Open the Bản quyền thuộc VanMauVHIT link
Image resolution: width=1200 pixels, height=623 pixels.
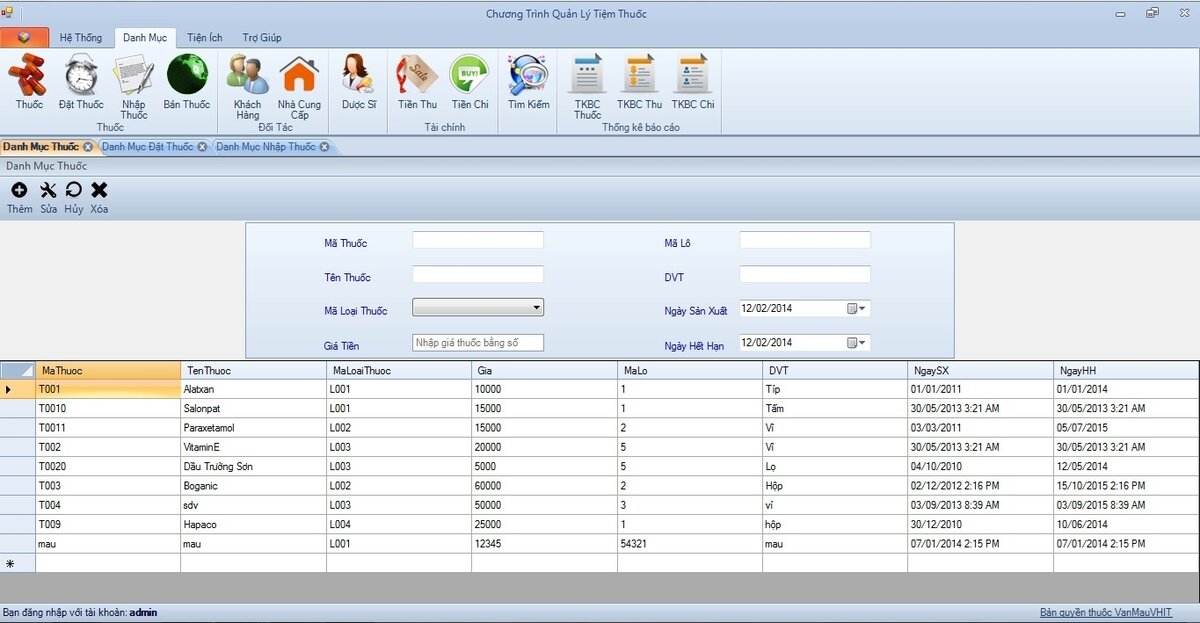[x=1106, y=612]
